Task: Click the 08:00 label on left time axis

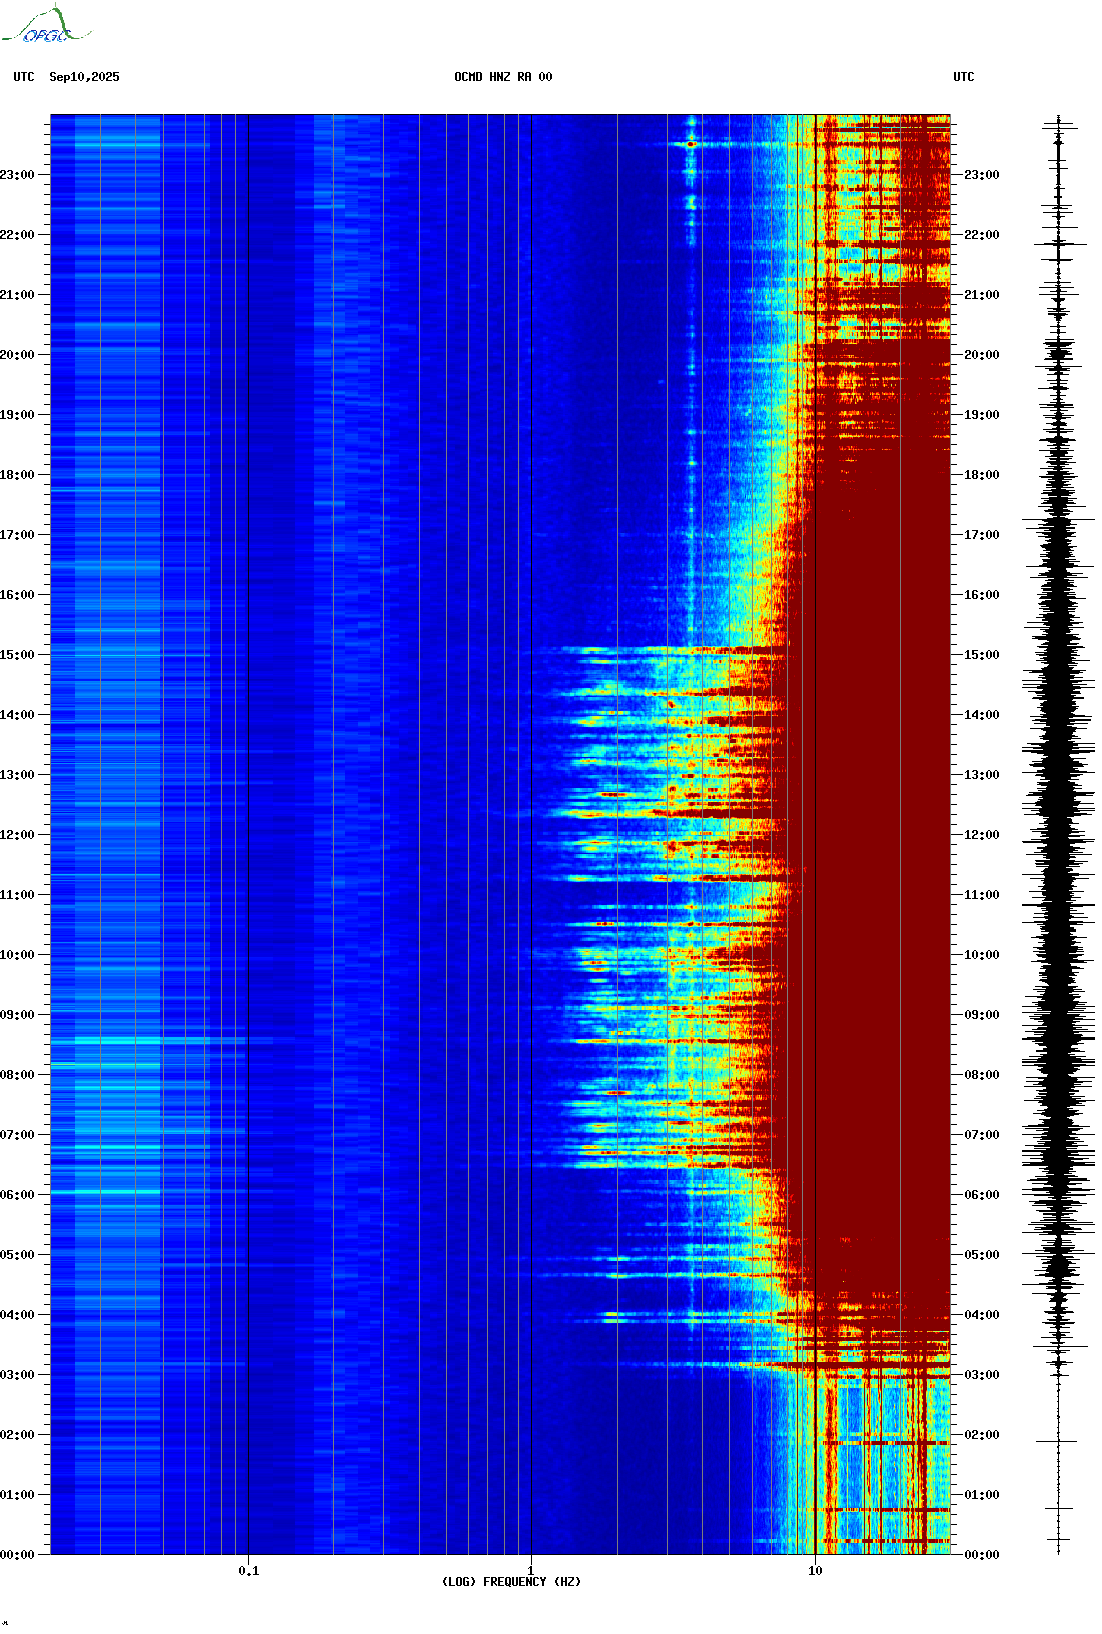Action: [17, 1075]
